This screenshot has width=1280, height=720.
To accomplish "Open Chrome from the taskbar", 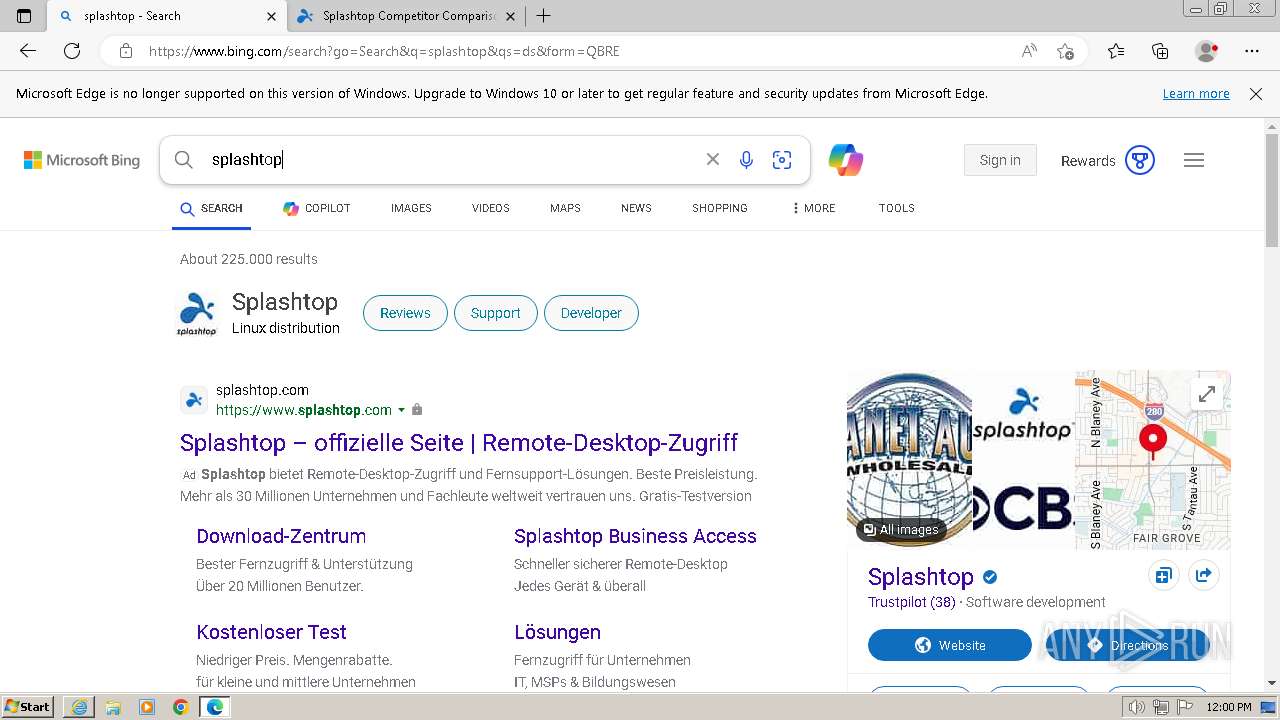I will pos(180,707).
